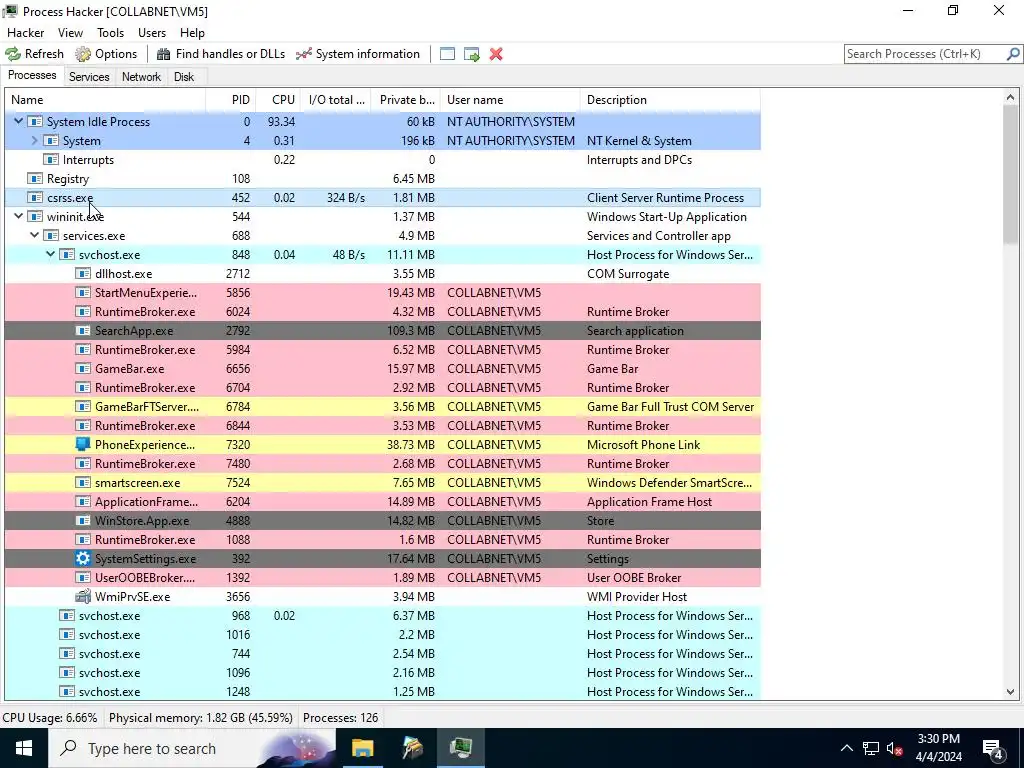Sort by Private bytes column header
The image size is (1024, 768).
coord(406,100)
